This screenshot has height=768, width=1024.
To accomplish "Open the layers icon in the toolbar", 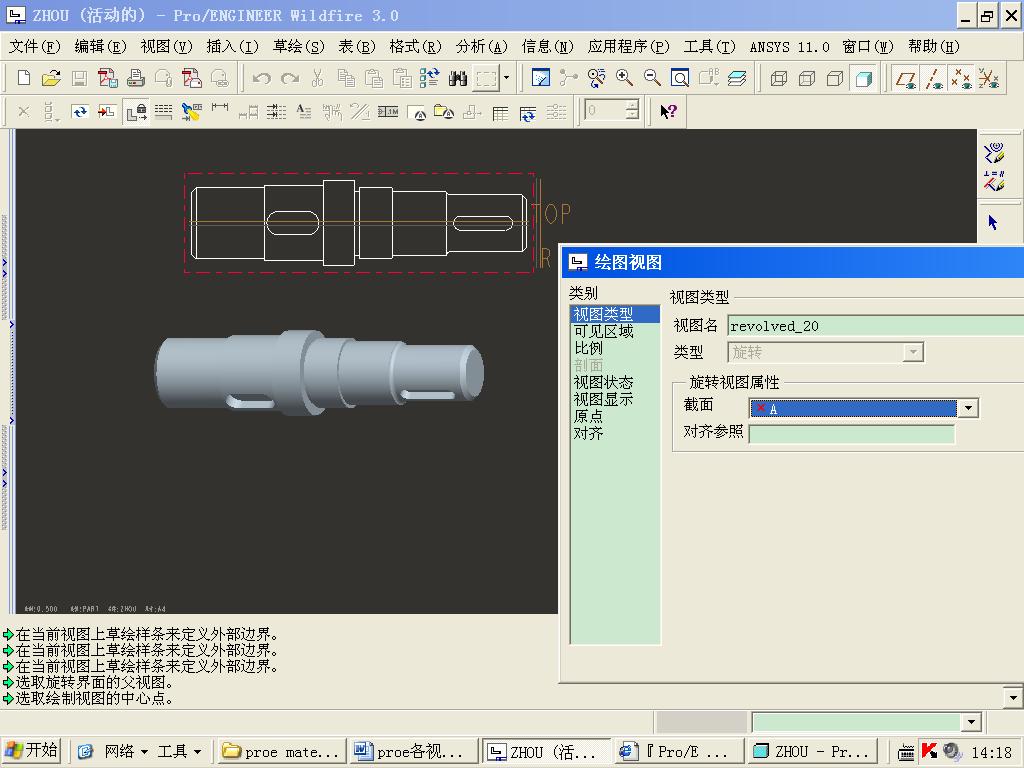I will point(737,78).
